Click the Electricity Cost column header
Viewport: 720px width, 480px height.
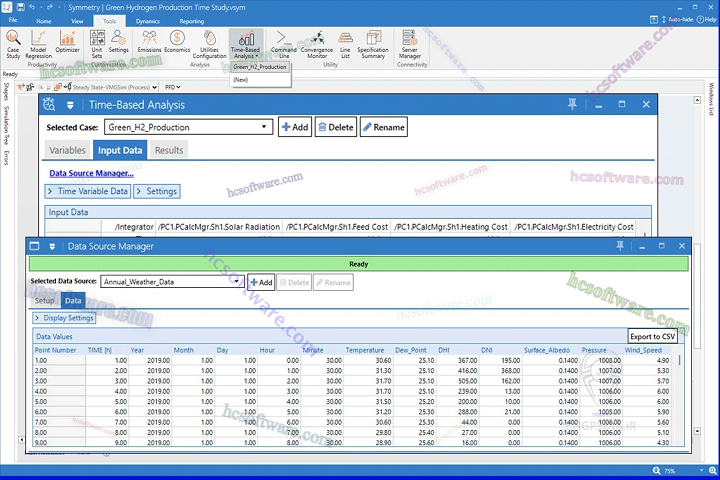click(x=574, y=227)
